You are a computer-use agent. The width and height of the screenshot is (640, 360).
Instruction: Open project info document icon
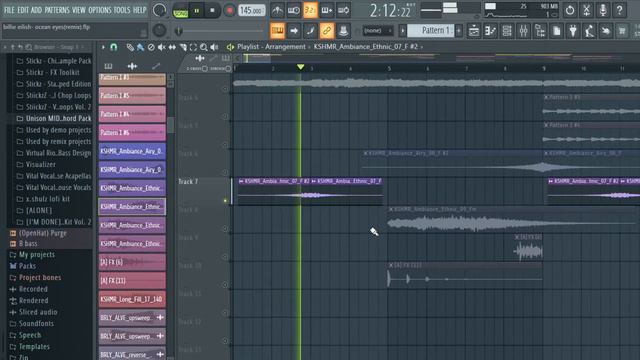tap(557, 31)
